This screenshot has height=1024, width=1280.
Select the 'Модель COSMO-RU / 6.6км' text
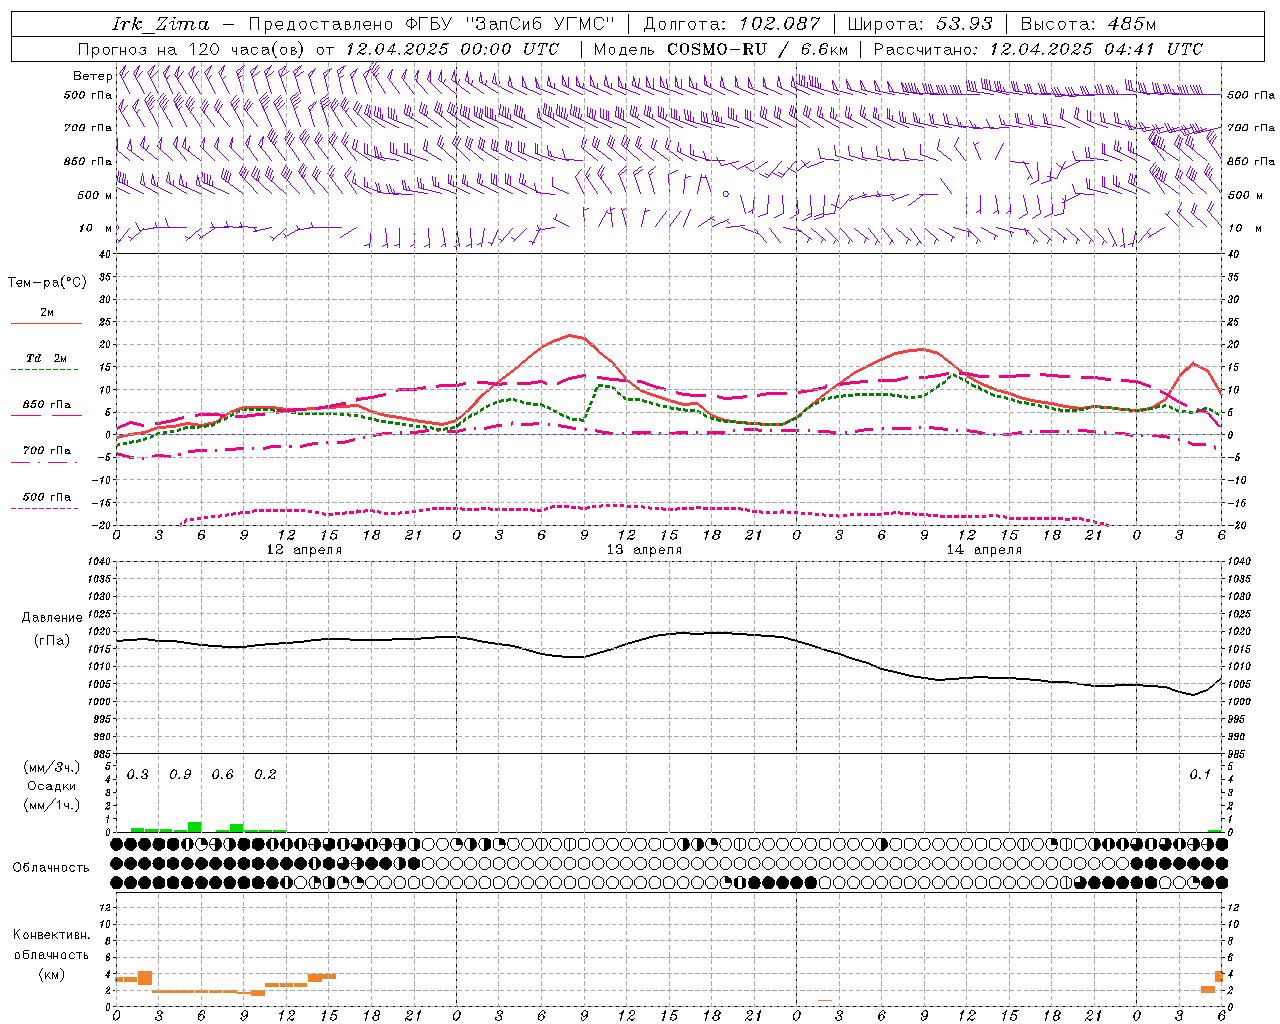click(x=721, y=49)
